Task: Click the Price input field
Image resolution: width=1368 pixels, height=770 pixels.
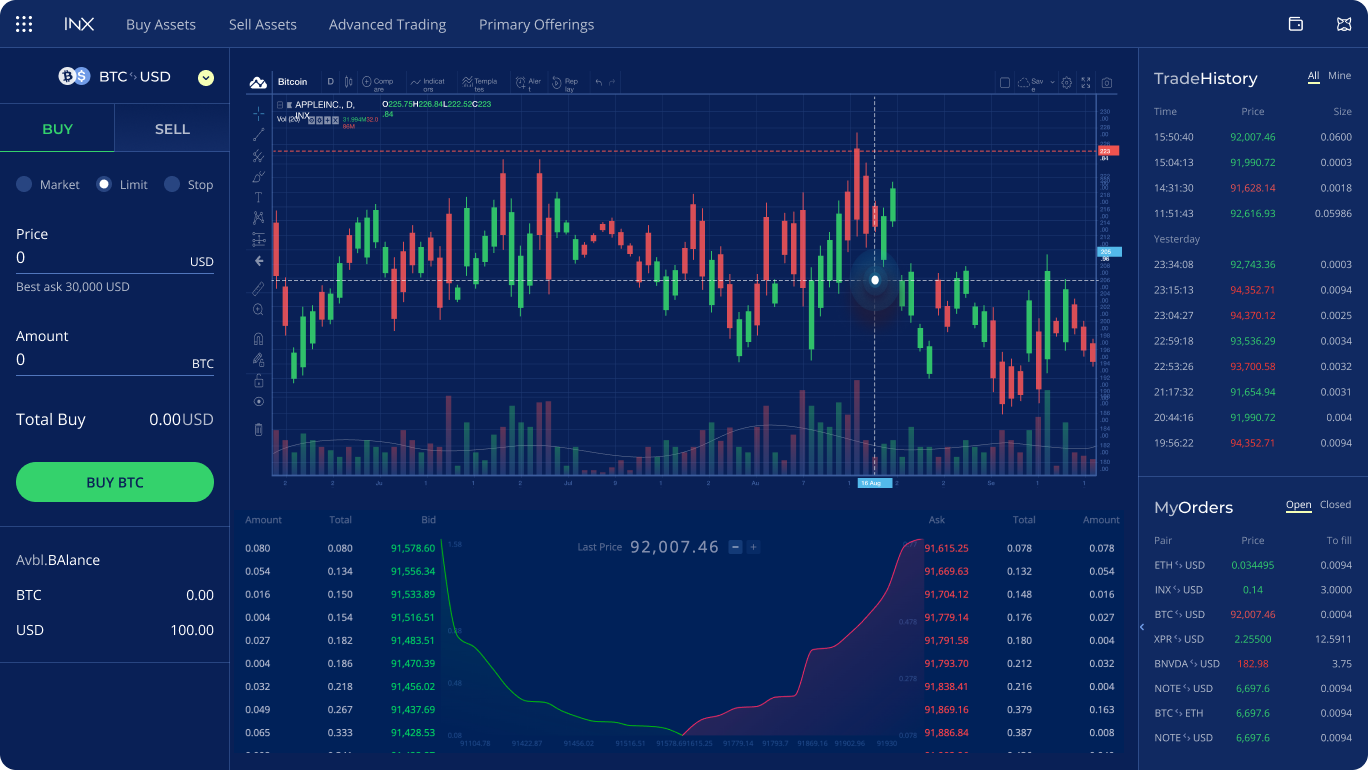Action: (100, 258)
